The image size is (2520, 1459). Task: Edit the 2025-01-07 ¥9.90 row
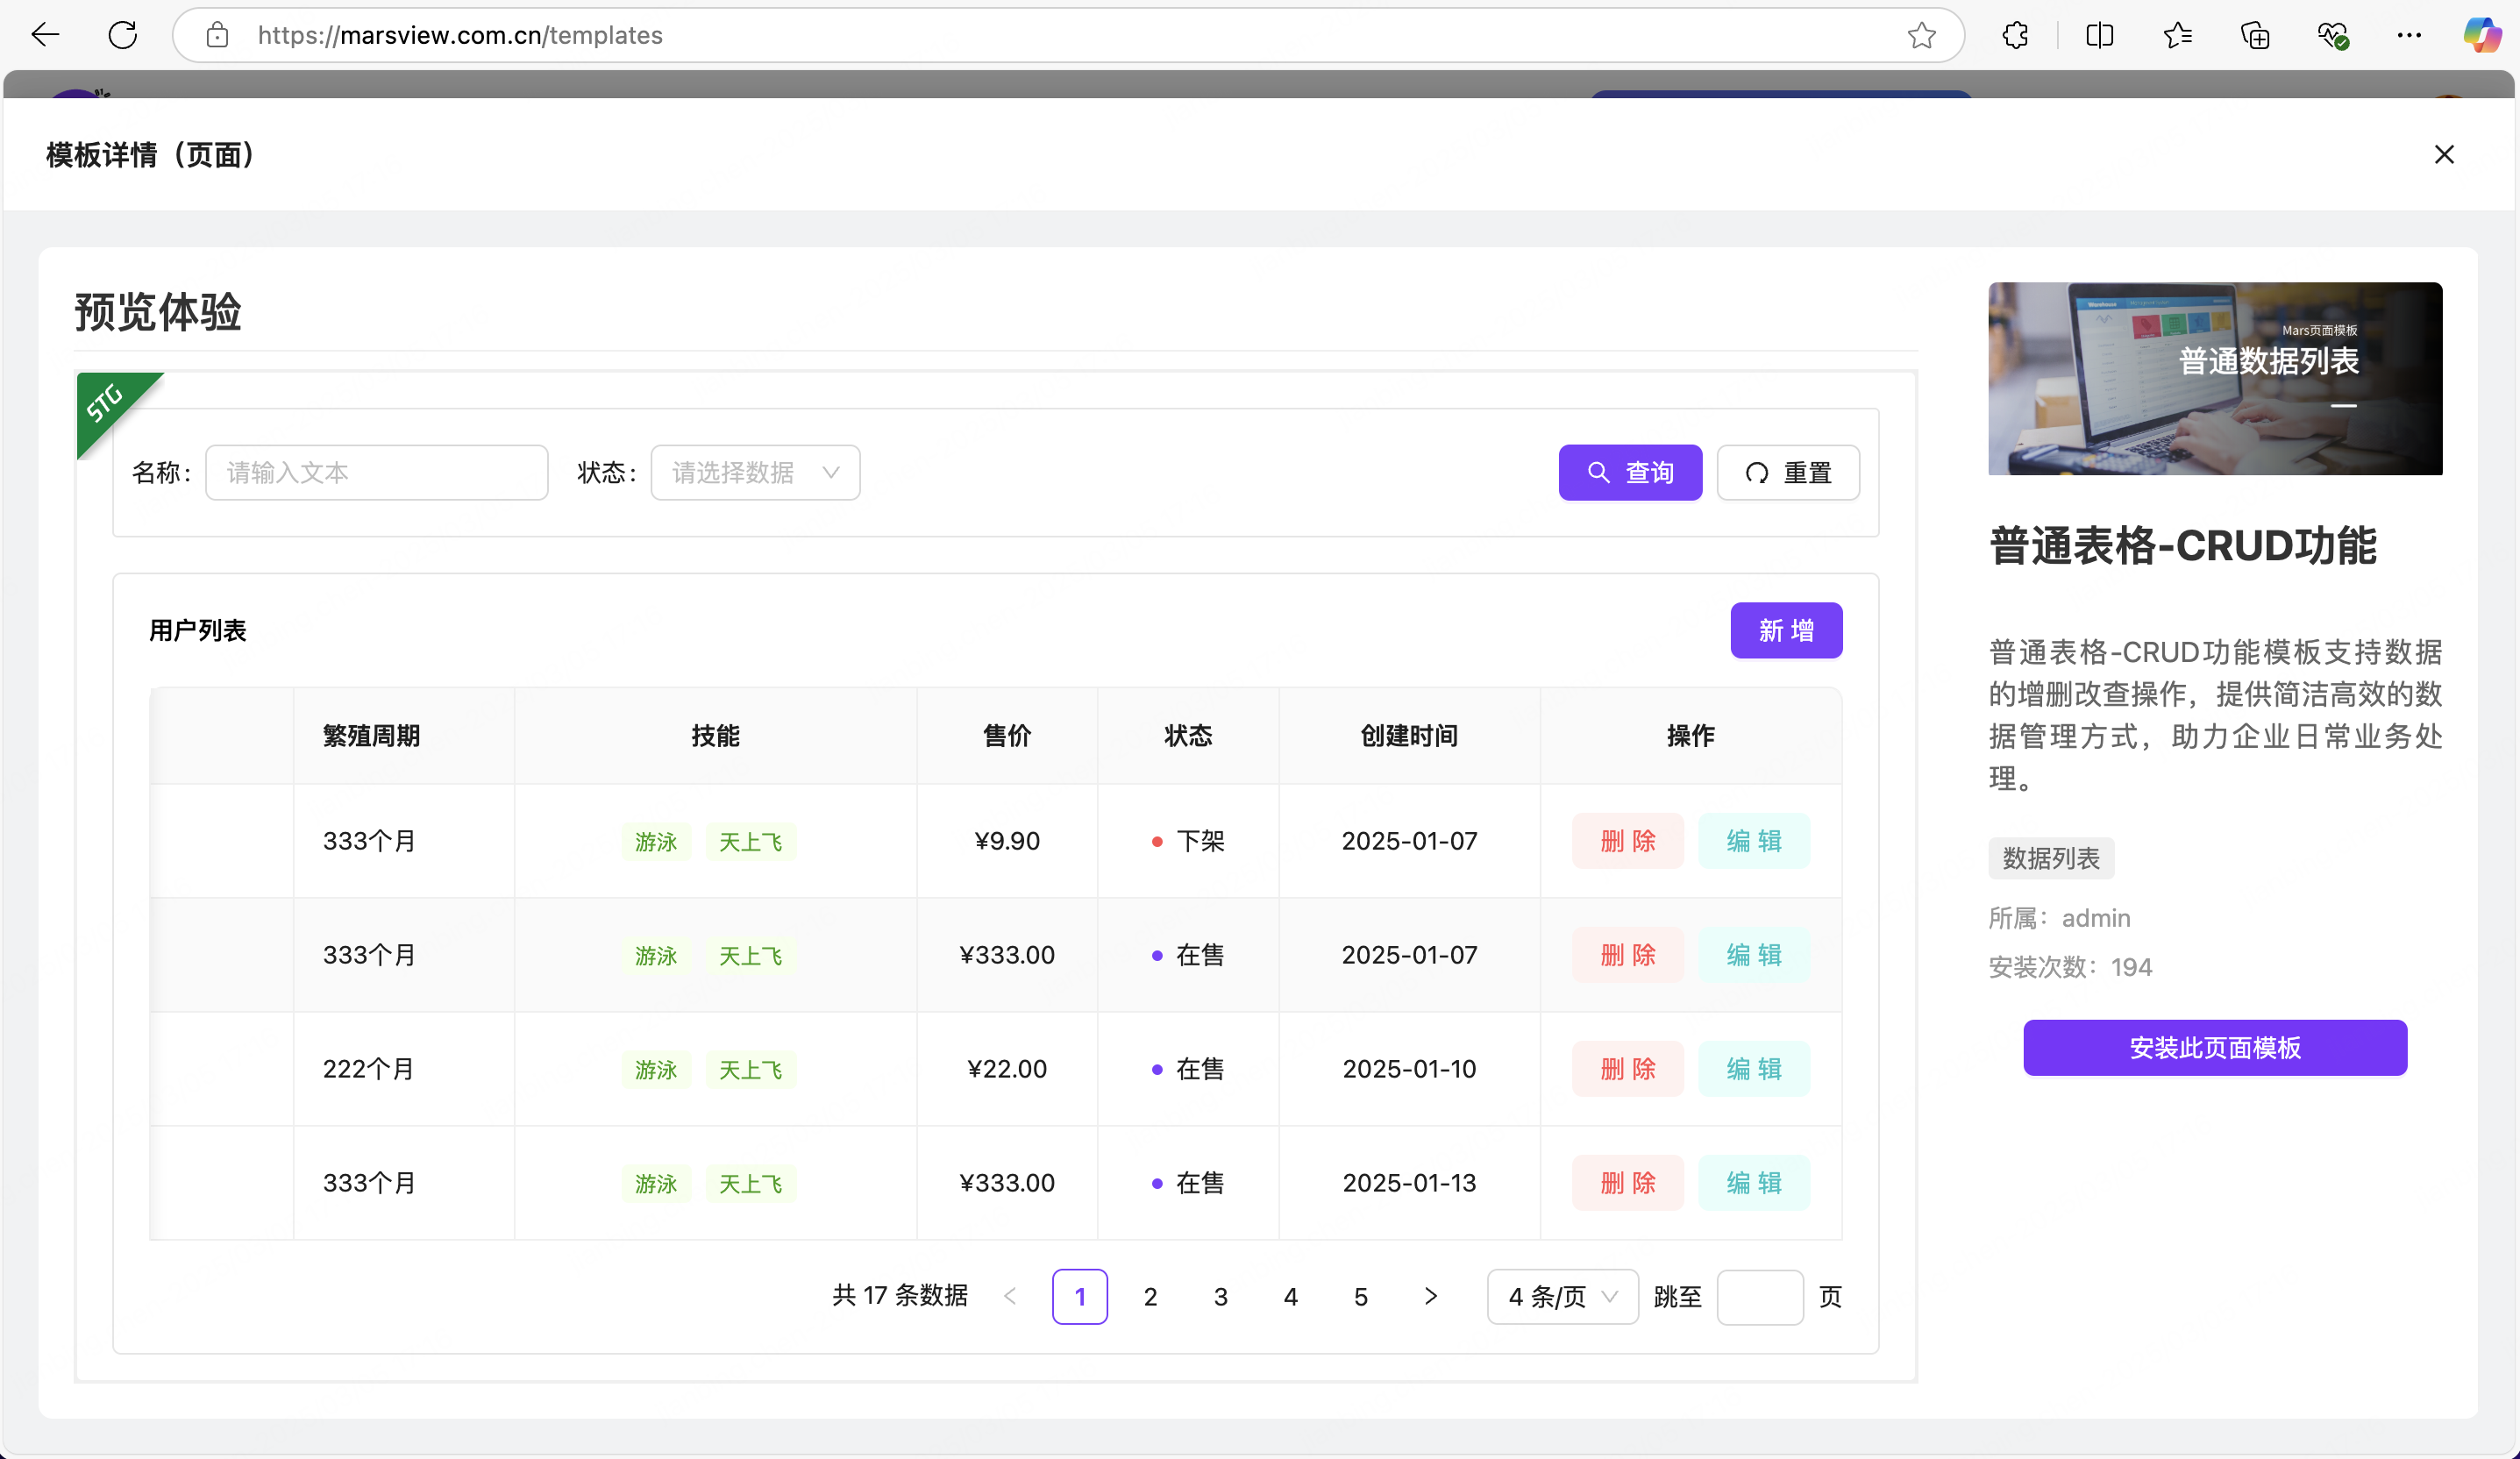click(x=1754, y=841)
